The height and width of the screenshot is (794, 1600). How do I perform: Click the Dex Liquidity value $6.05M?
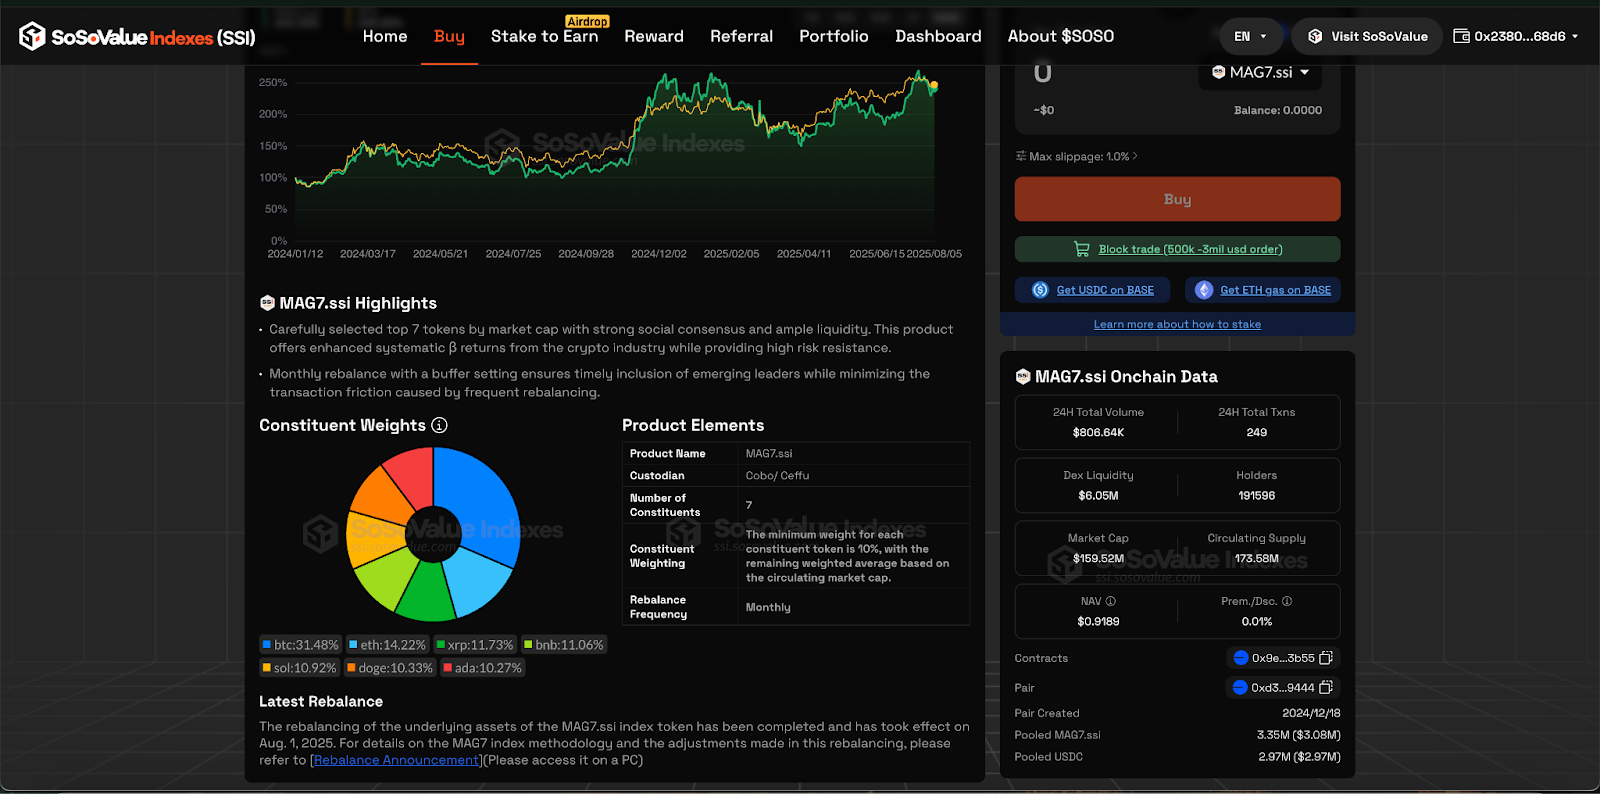pos(1098,495)
